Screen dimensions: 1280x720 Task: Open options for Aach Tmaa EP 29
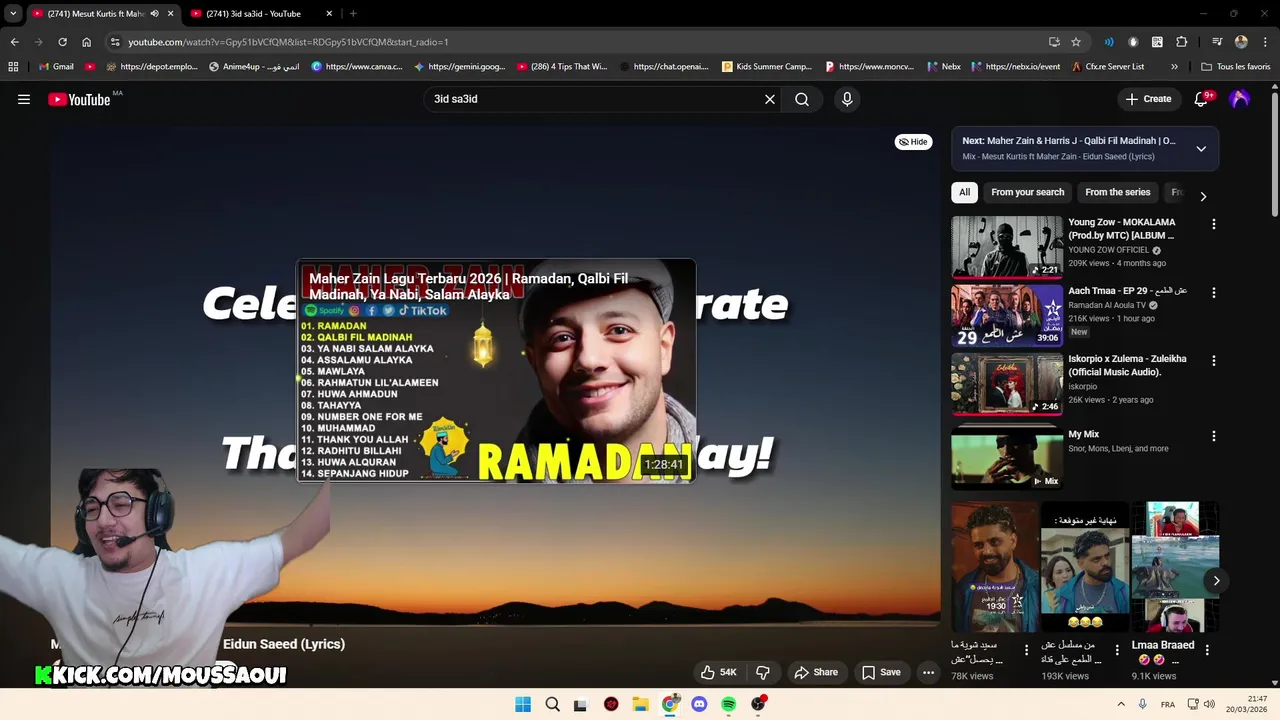[x=1214, y=293]
